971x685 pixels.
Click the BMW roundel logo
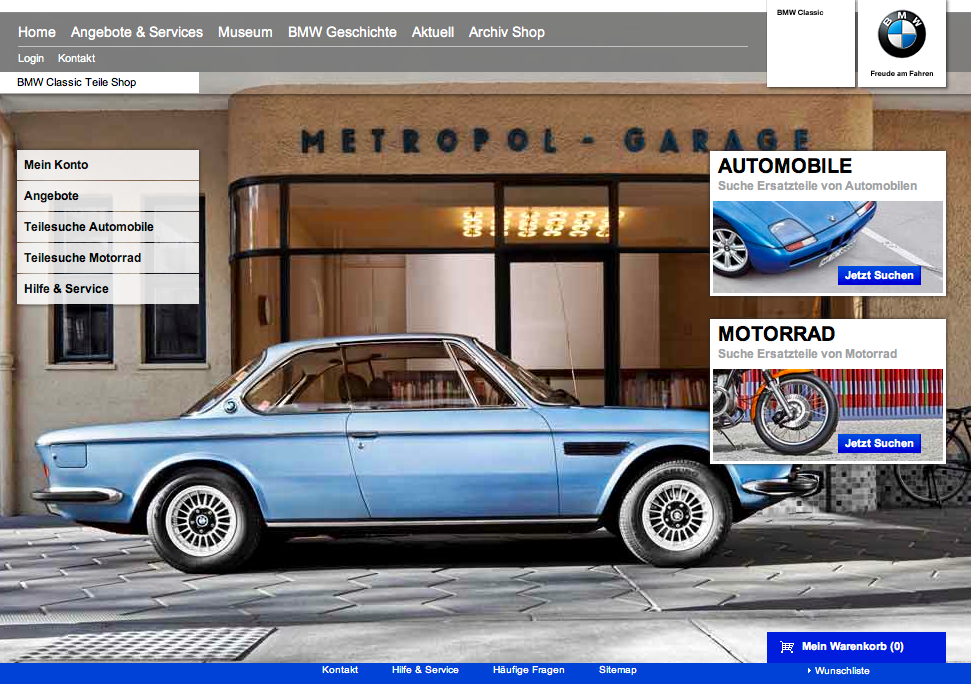(x=902, y=36)
